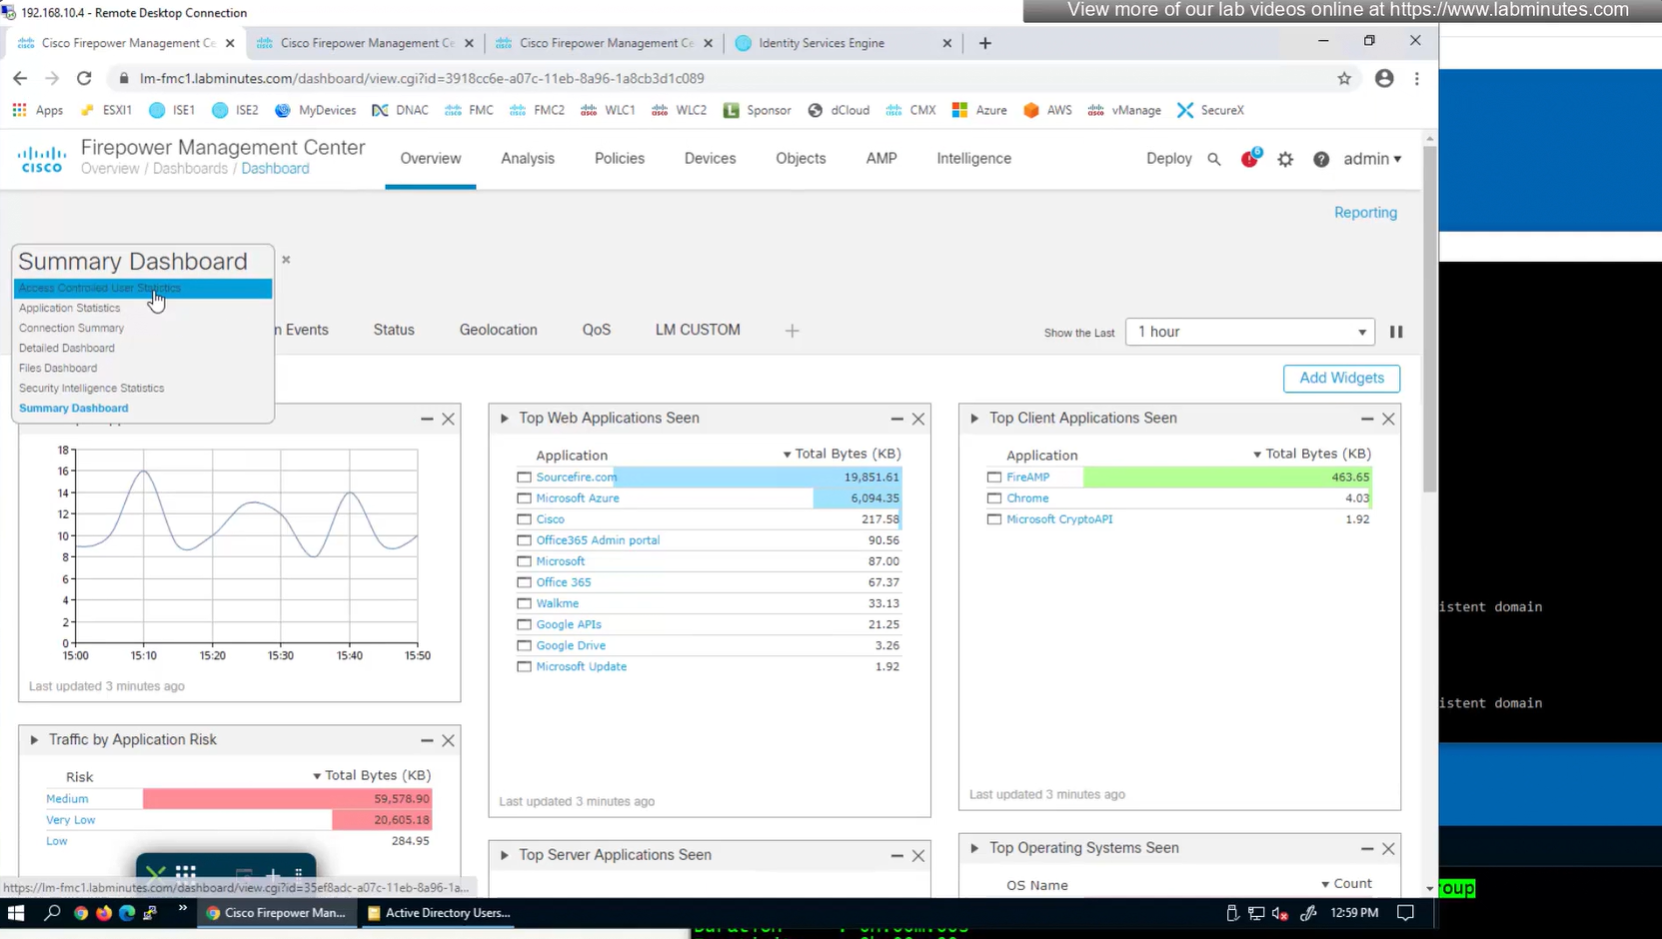Expand the admin user menu
Screen dimensions: 1662x939
point(1372,159)
